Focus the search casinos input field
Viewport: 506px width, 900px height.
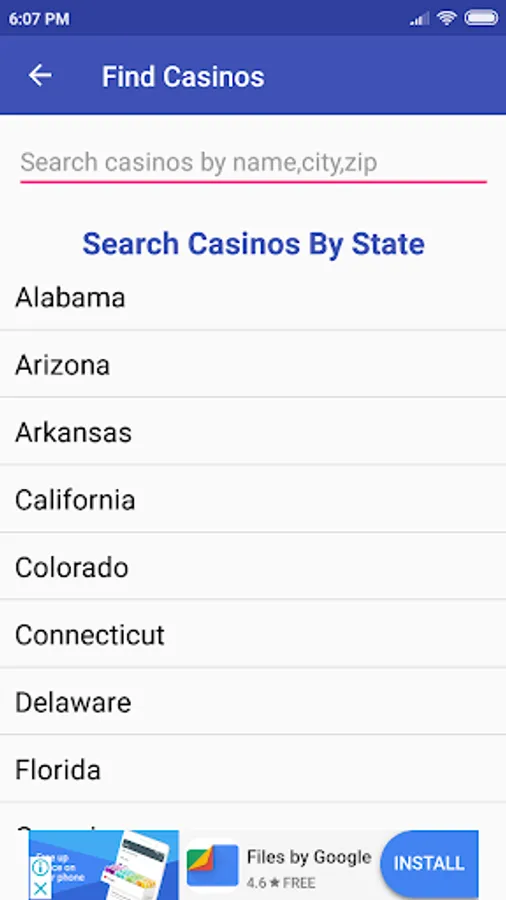tap(253, 163)
